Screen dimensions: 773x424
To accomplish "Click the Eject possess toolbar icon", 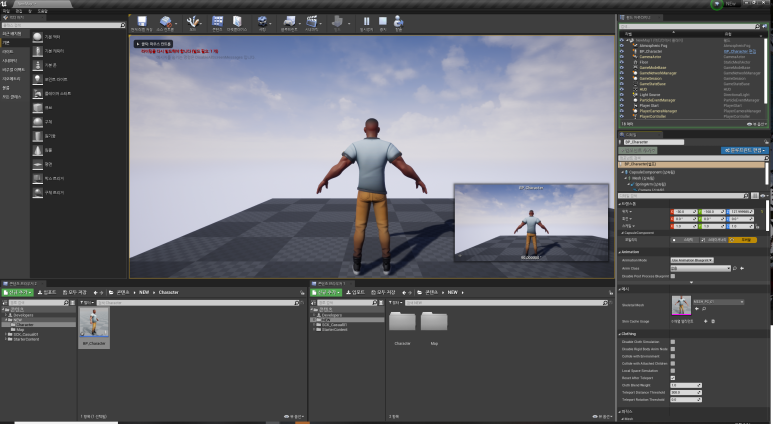I will pyautogui.click(x=398, y=21).
